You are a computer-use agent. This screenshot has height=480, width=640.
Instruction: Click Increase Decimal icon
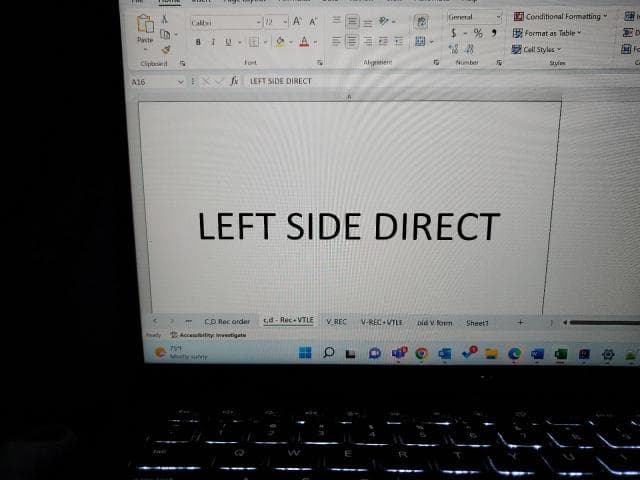click(453, 49)
